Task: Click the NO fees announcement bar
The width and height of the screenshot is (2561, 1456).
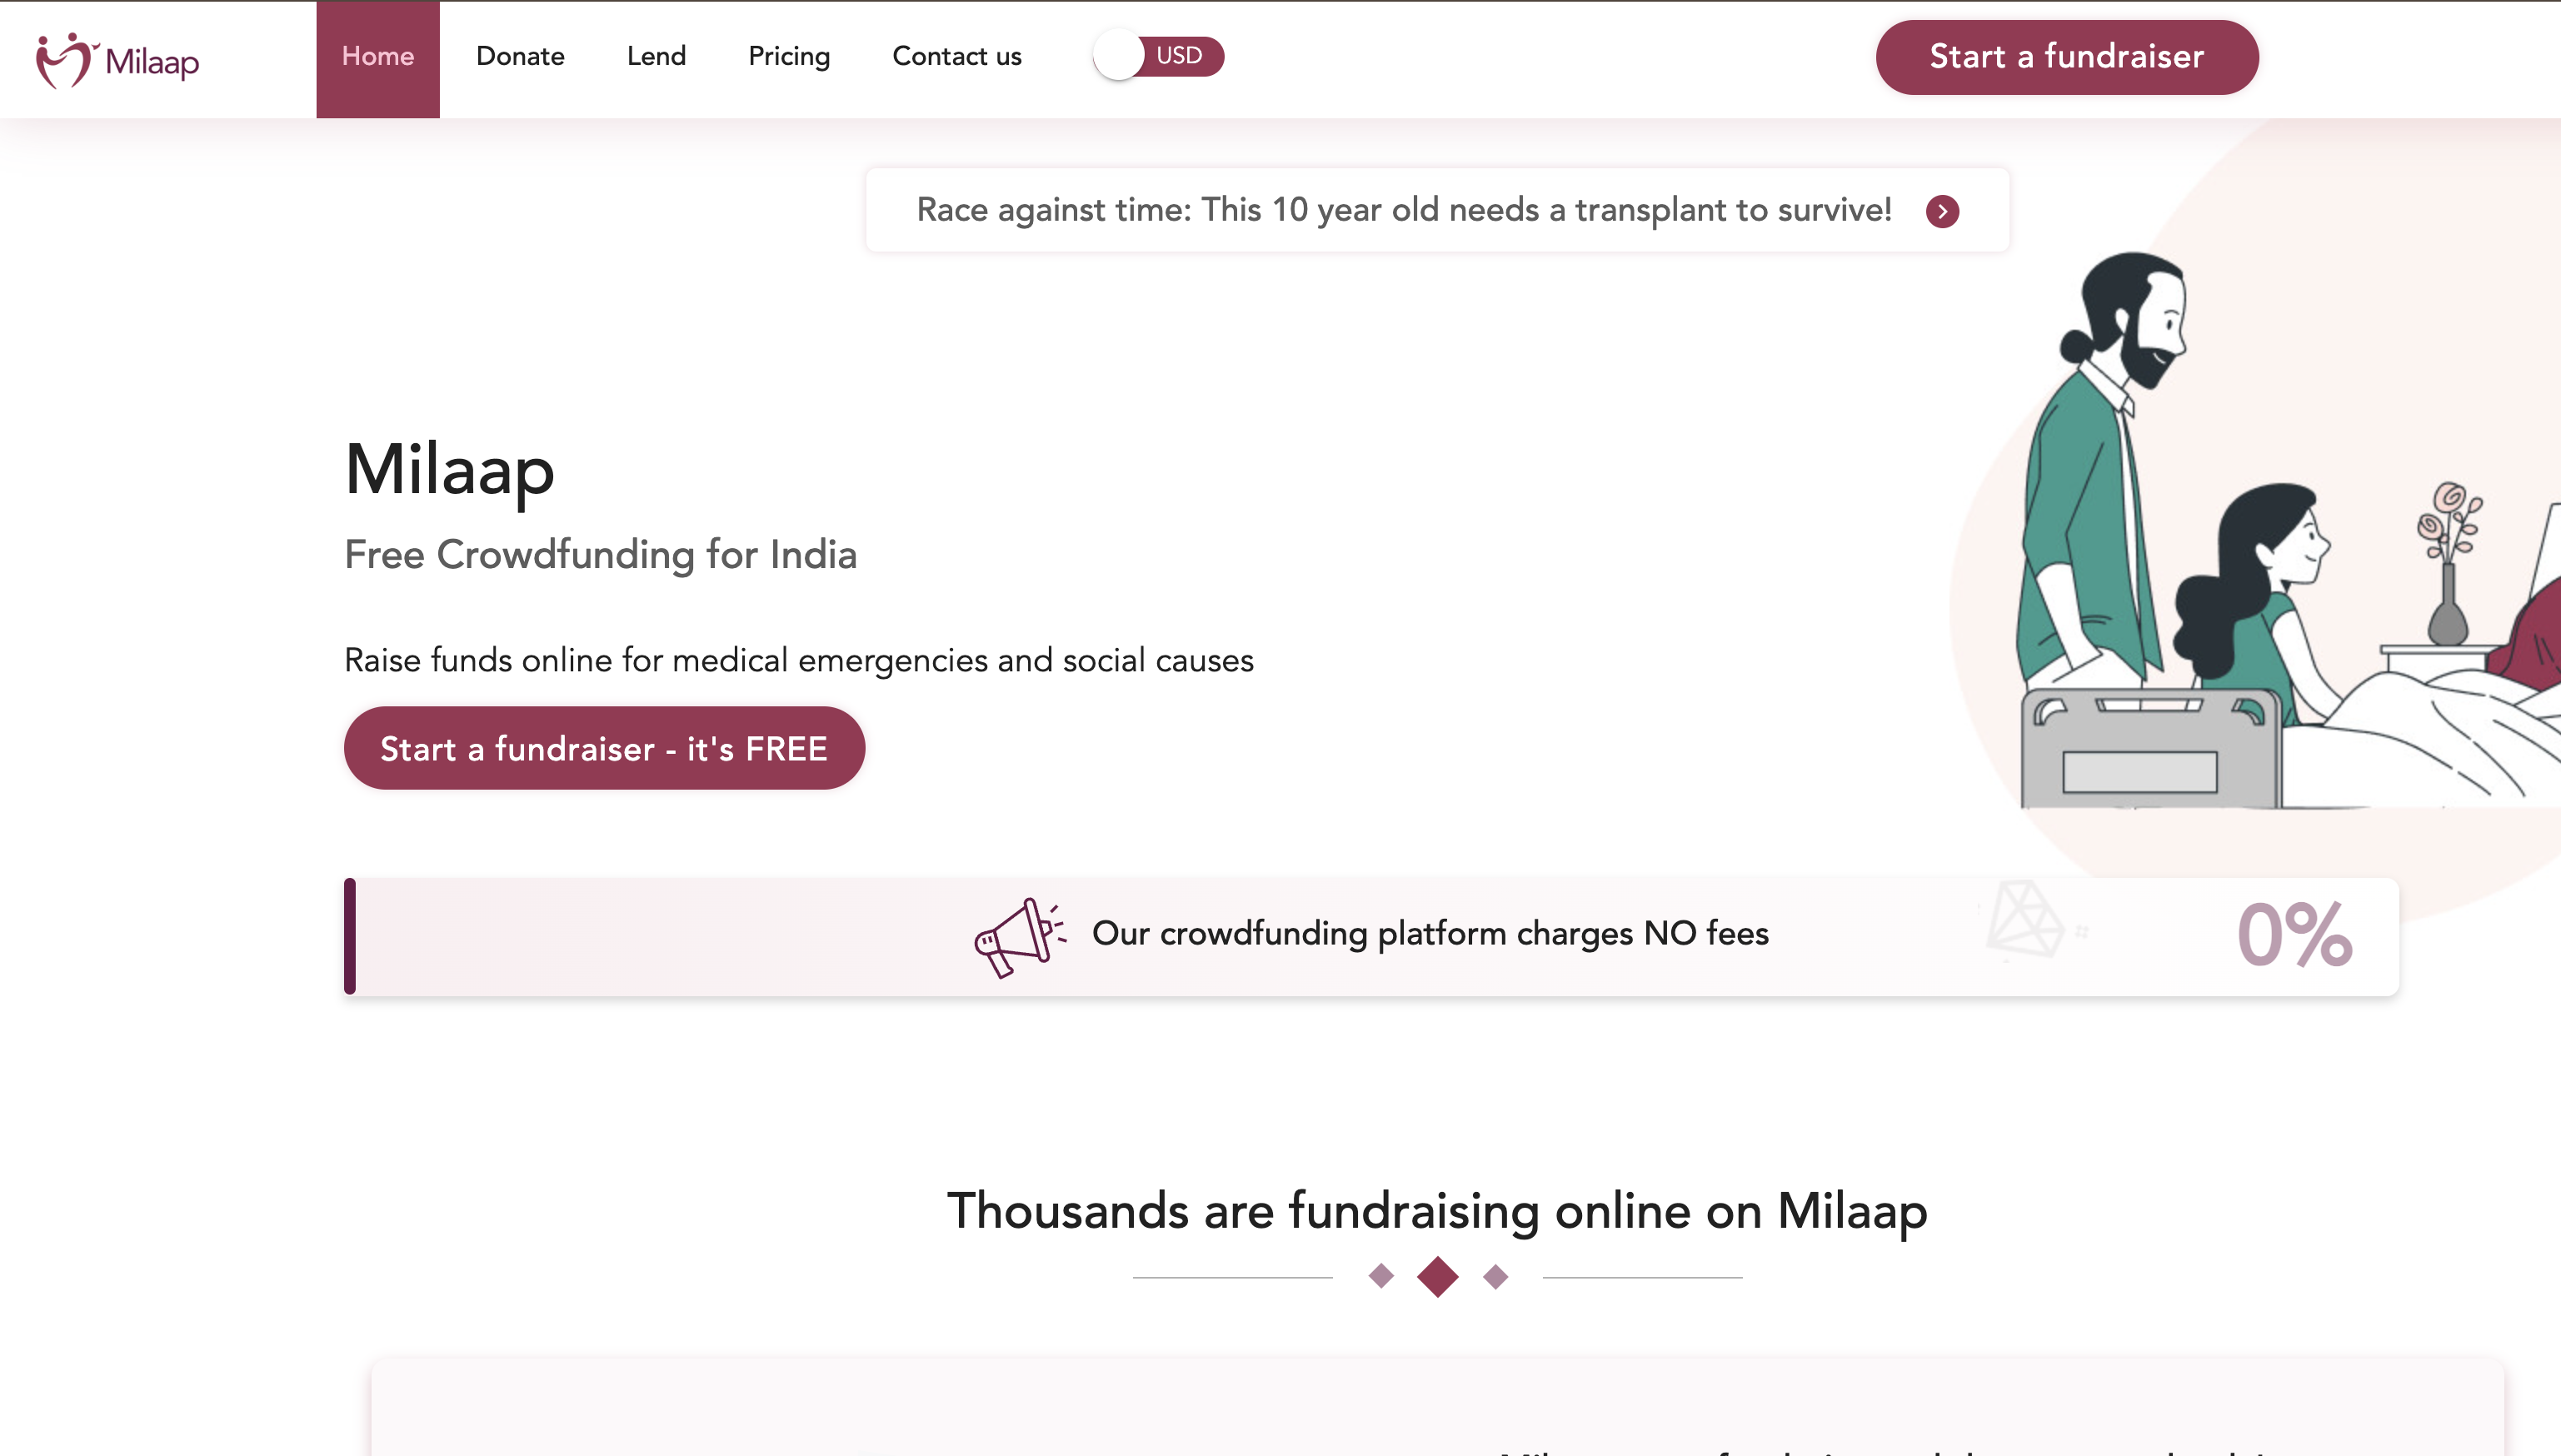Action: coord(1371,936)
